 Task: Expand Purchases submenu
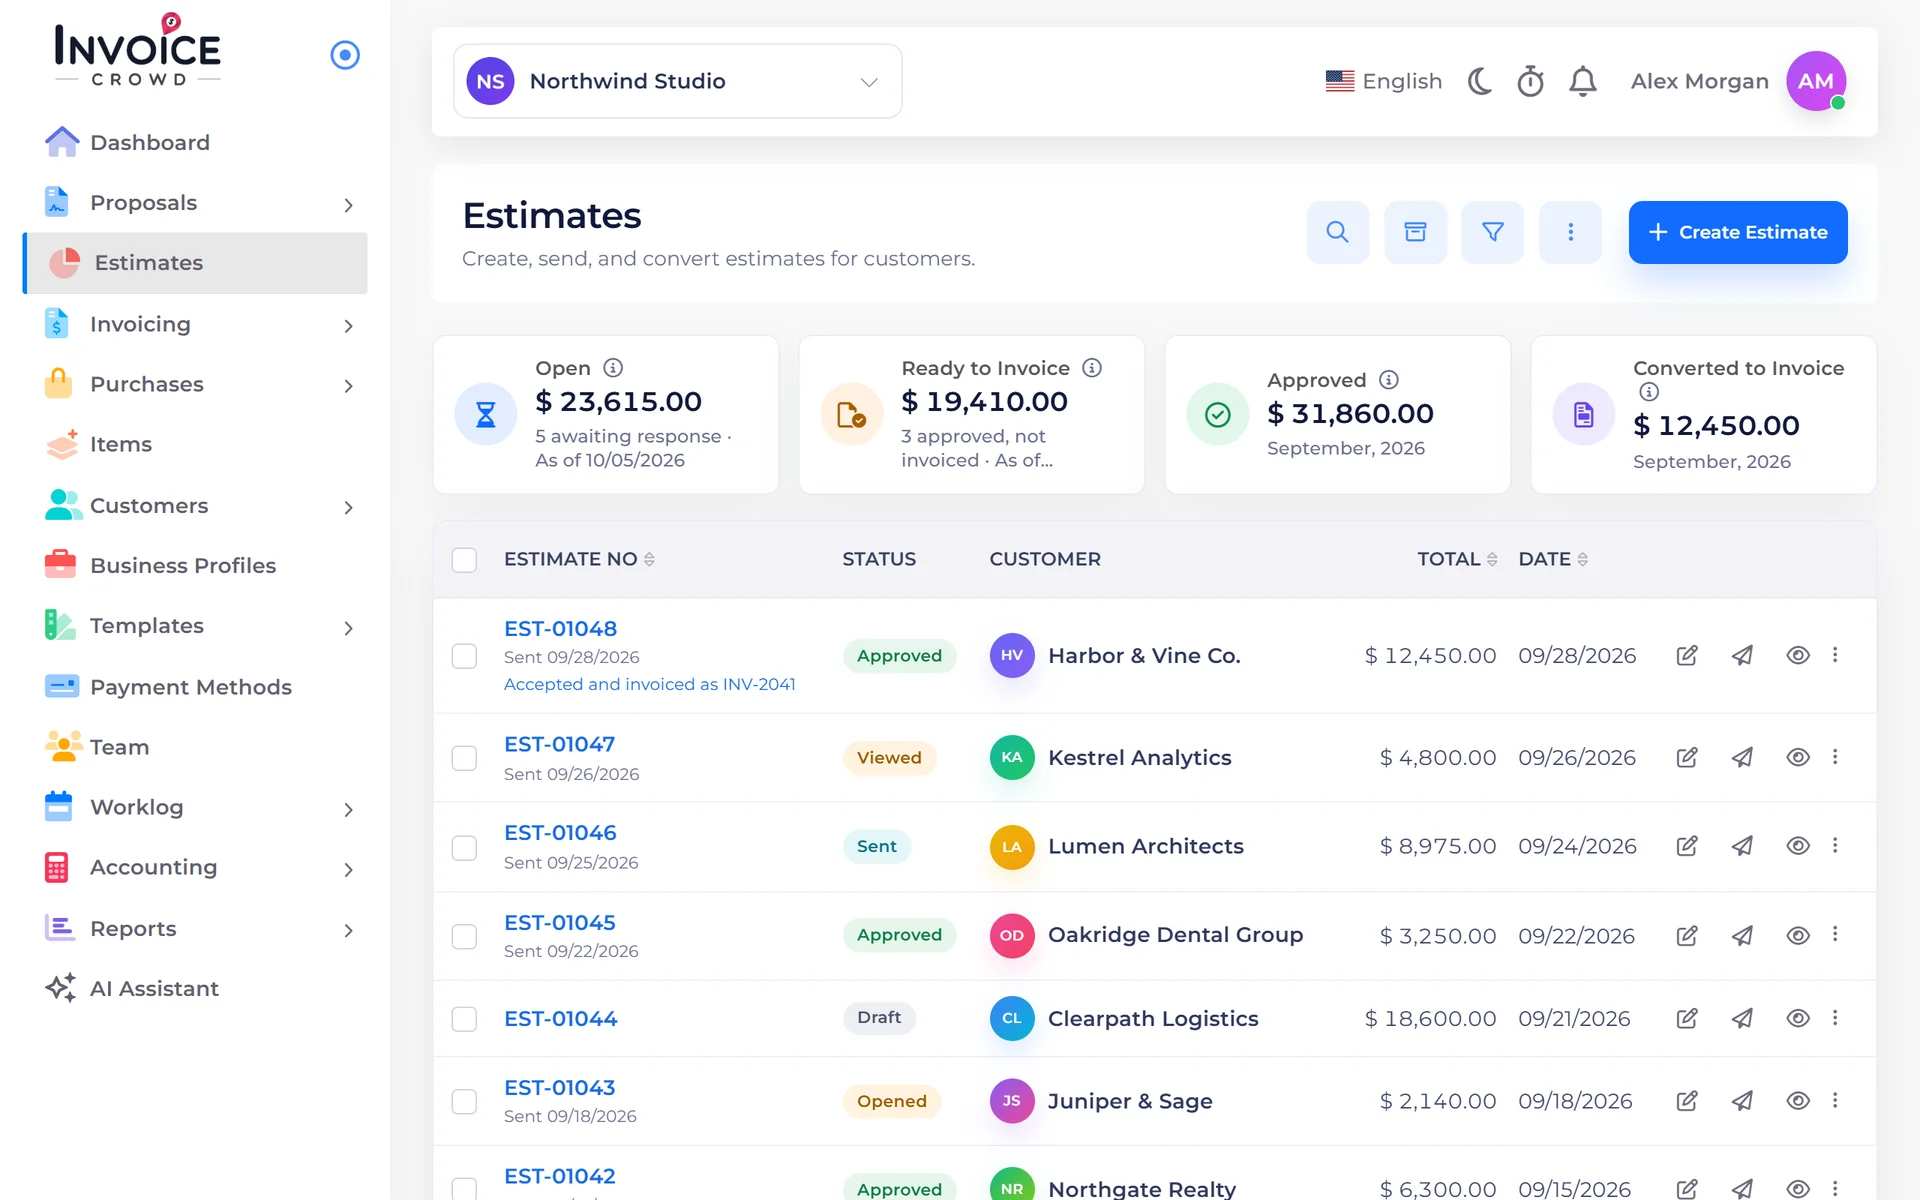[x=348, y=386]
